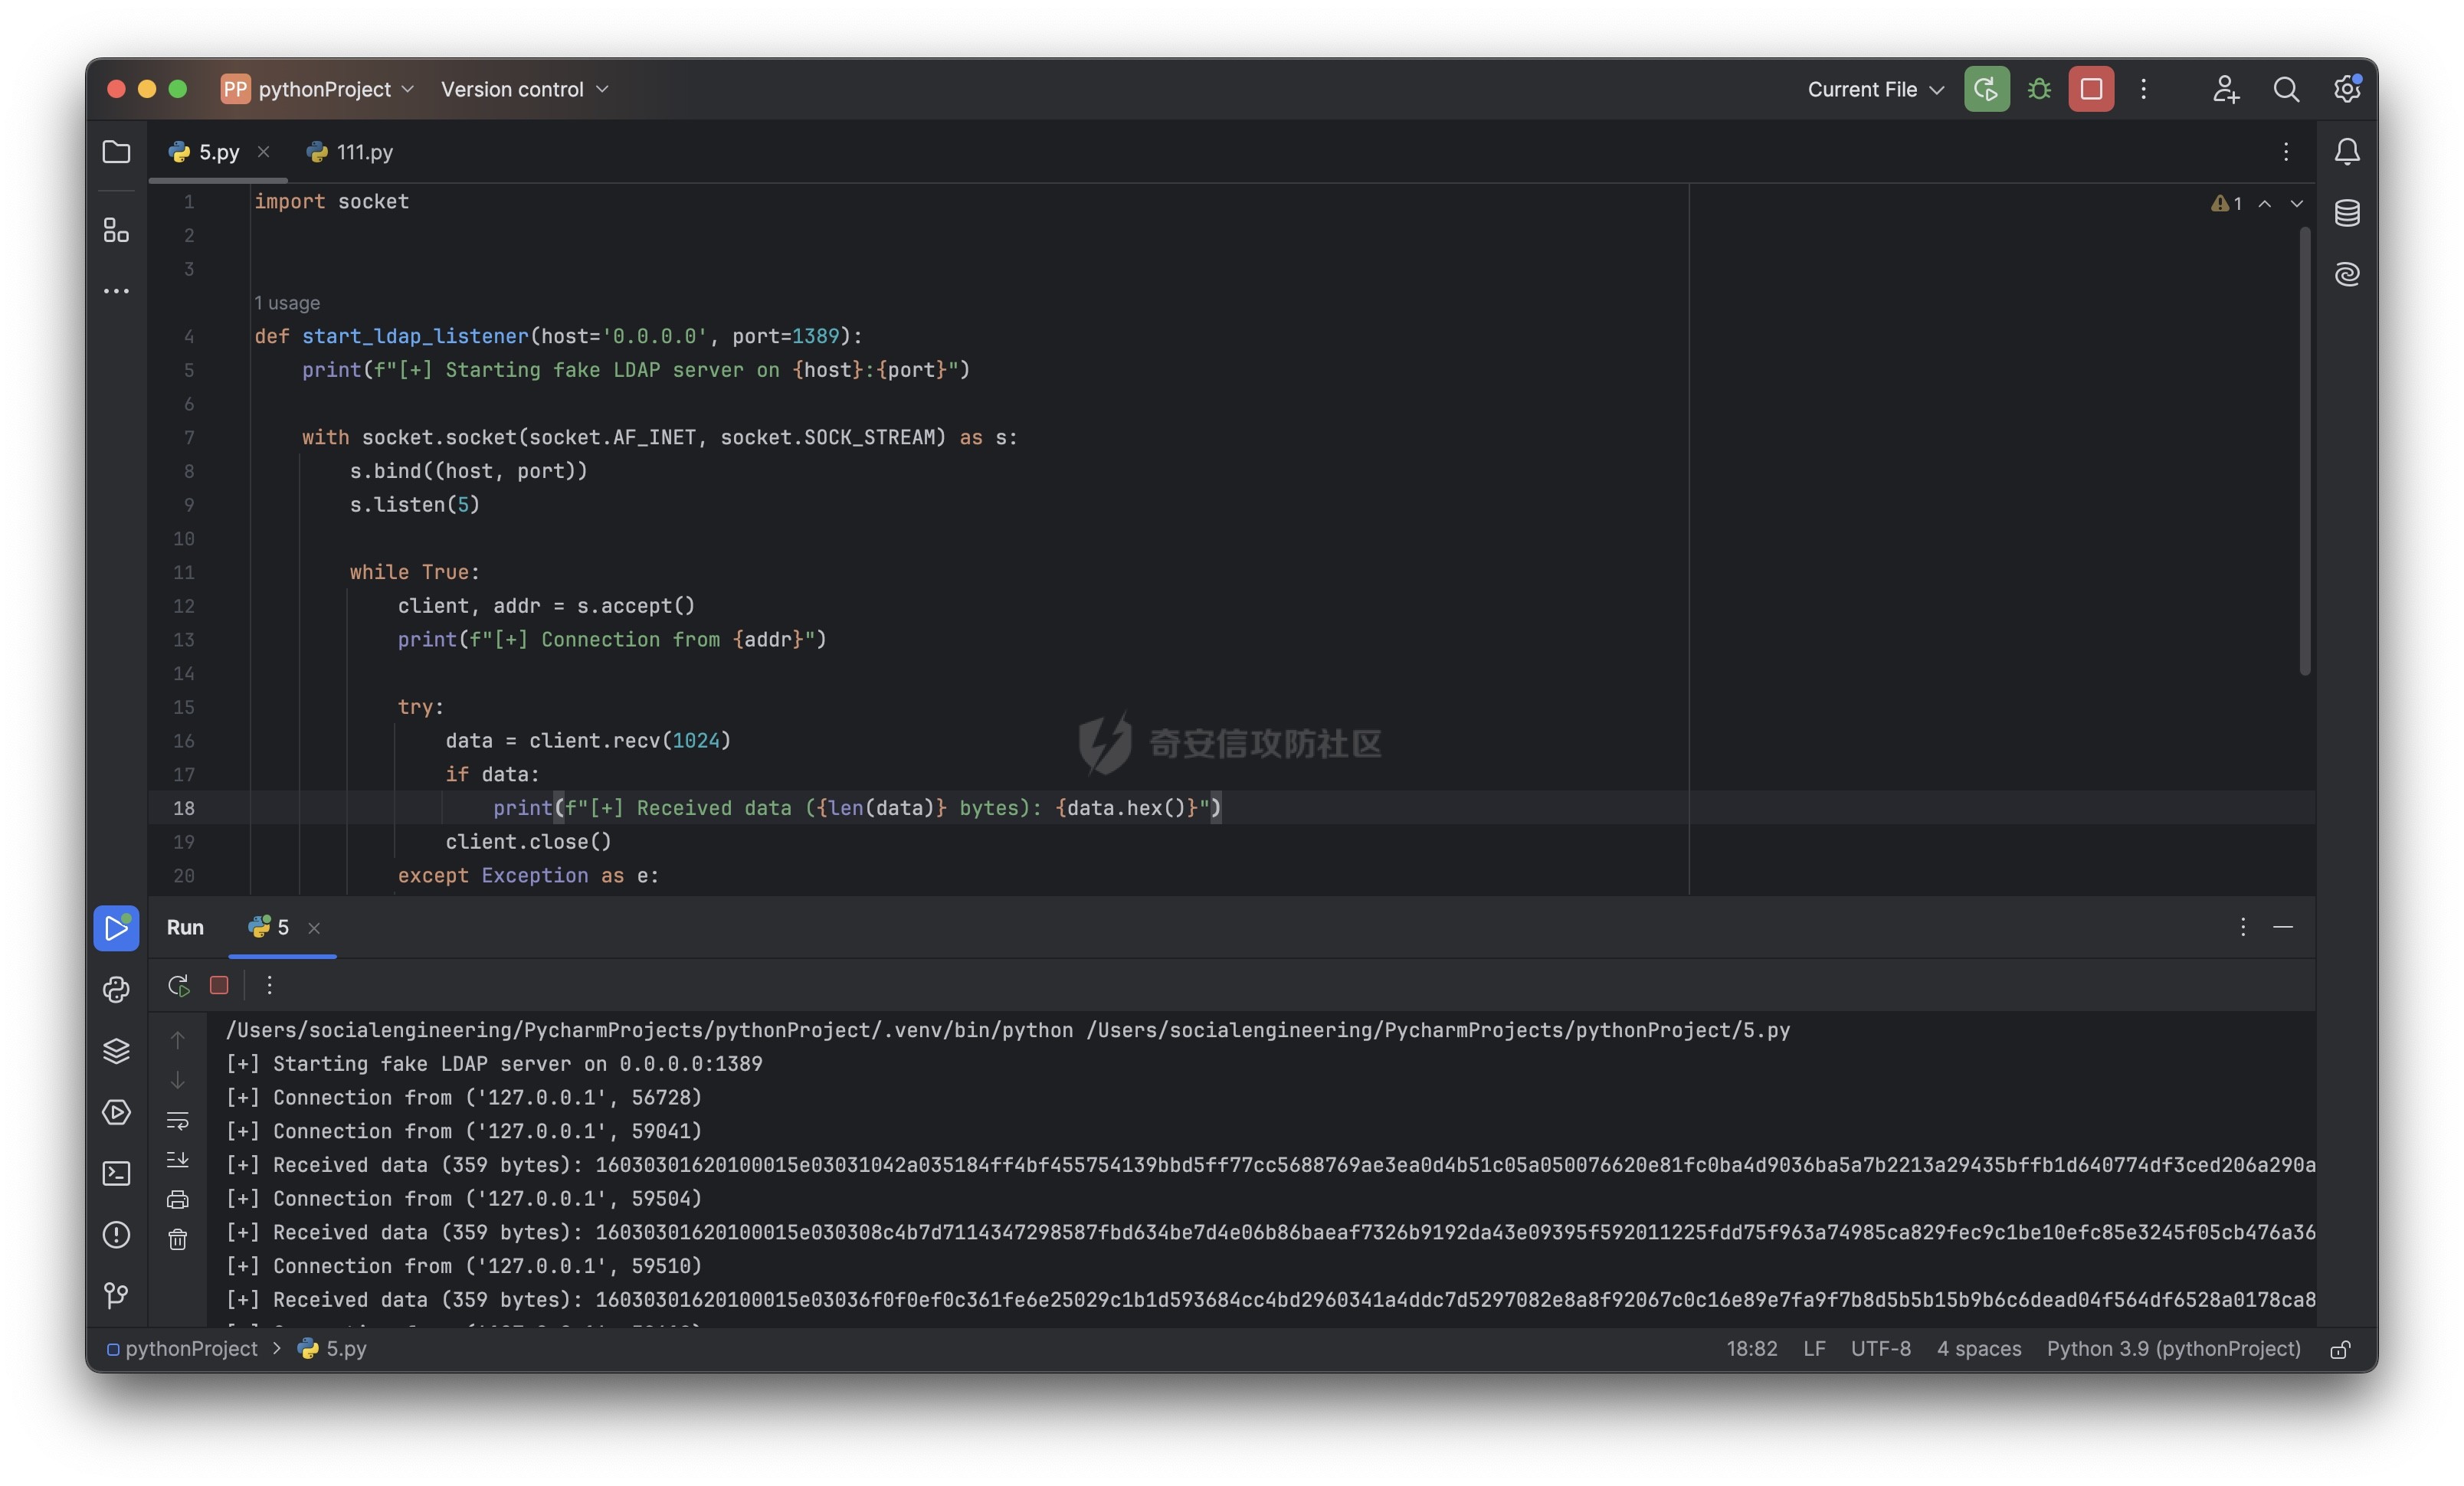Click console line with port 56728

tap(464, 1097)
